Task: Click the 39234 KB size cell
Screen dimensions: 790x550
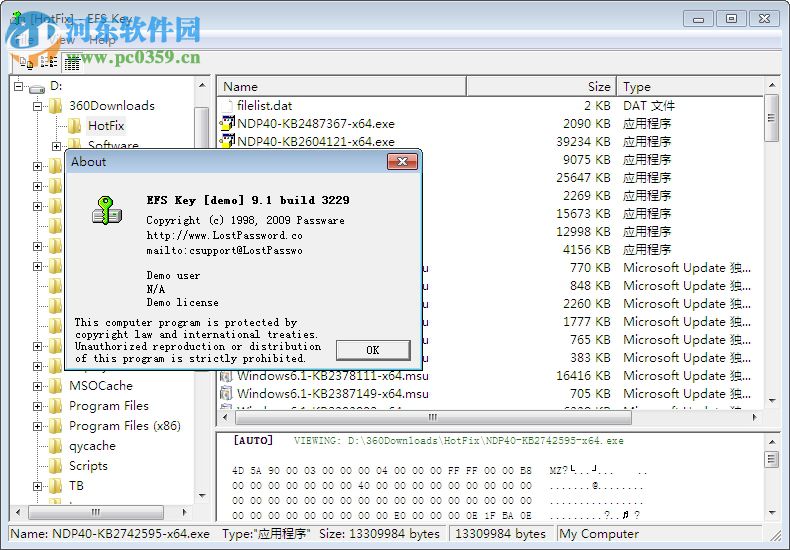Action: 583,142
